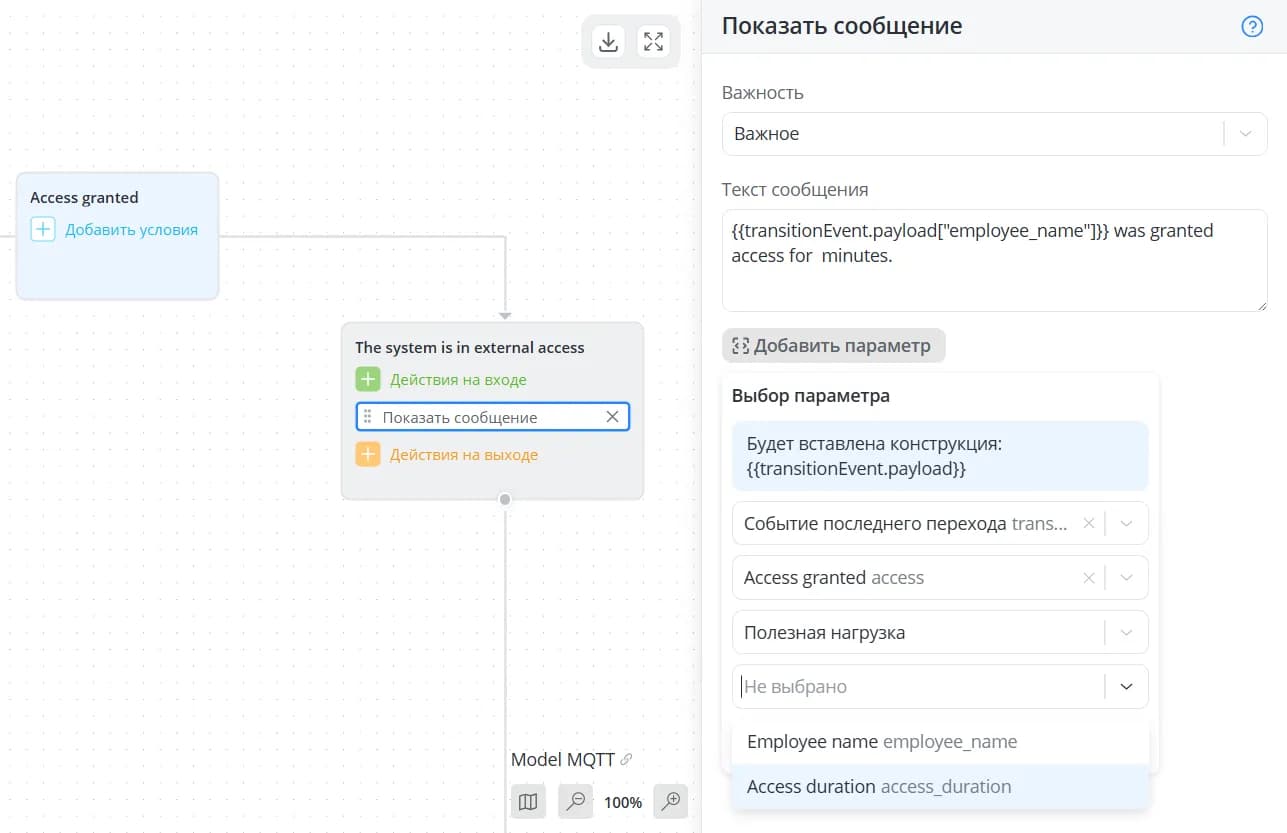This screenshot has height=833, width=1287.
Task: Expand the Полезная нагрузка dropdown
Action: click(1127, 633)
